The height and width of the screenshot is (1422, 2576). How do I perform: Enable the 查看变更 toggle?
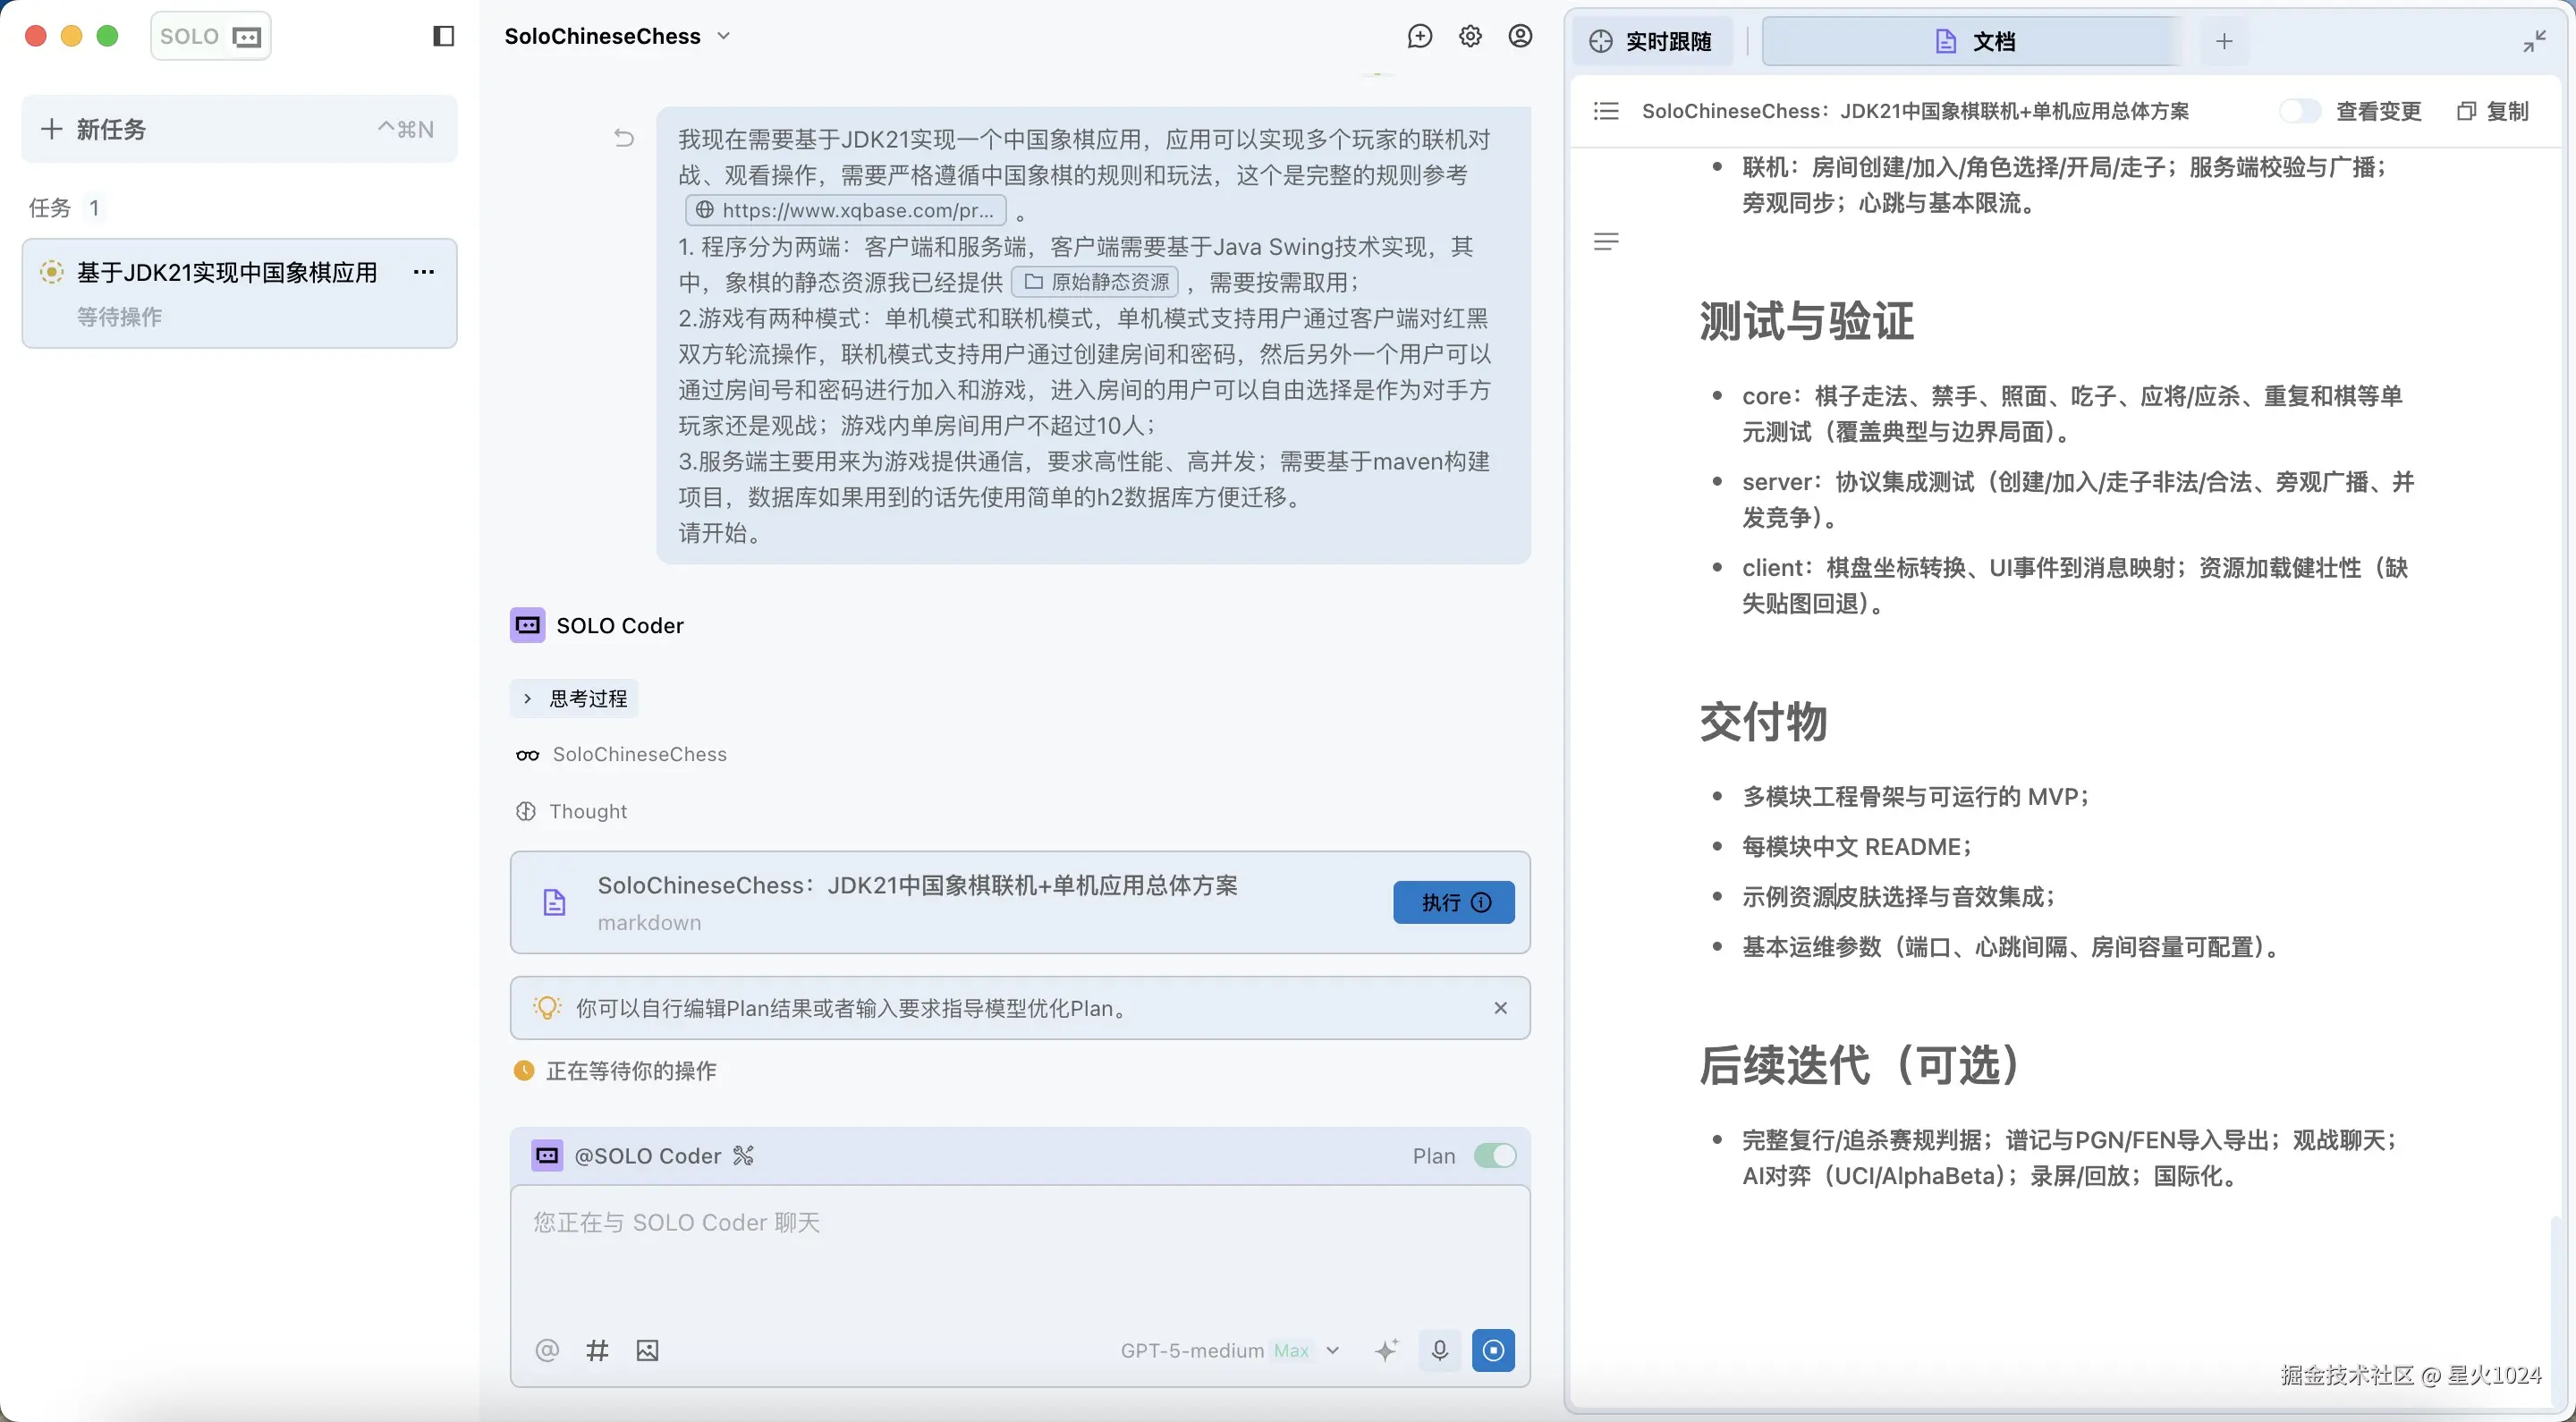click(x=2298, y=111)
